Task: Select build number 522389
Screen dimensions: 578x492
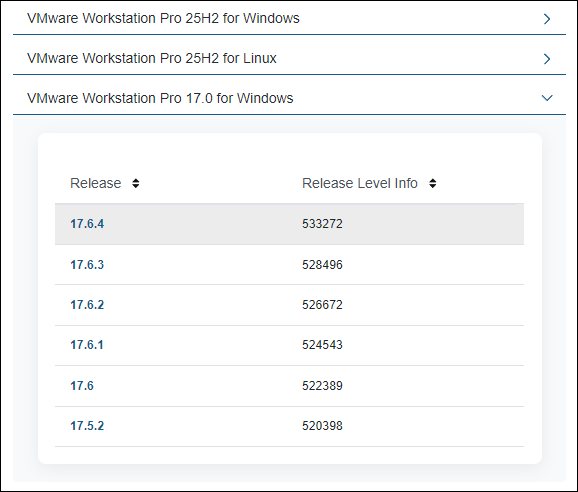Action: 323,386
